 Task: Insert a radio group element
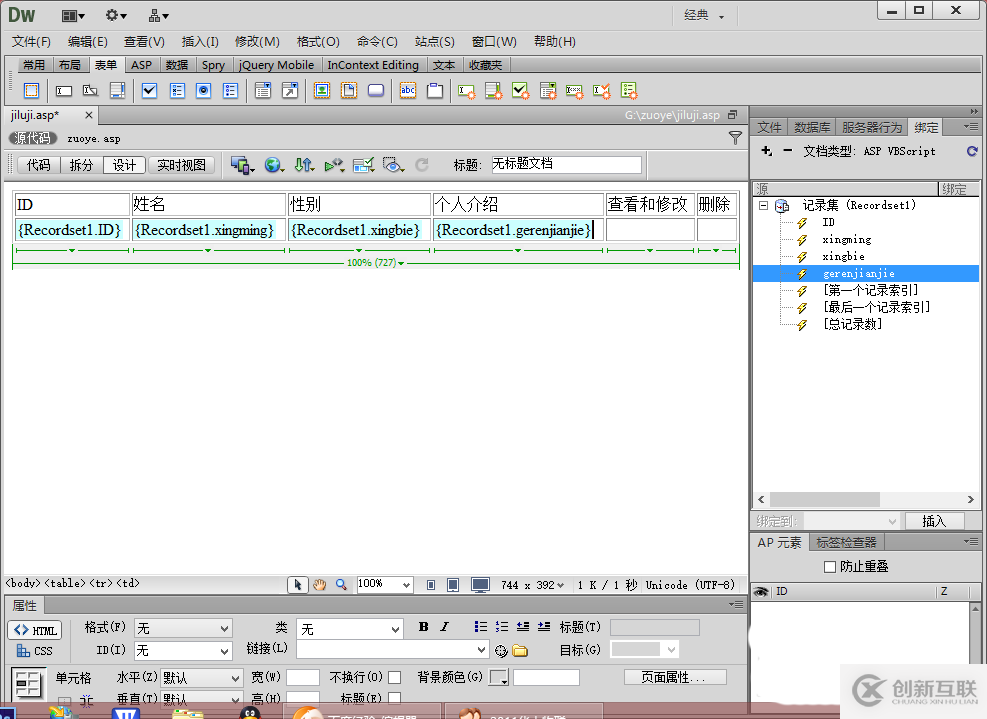(230, 91)
